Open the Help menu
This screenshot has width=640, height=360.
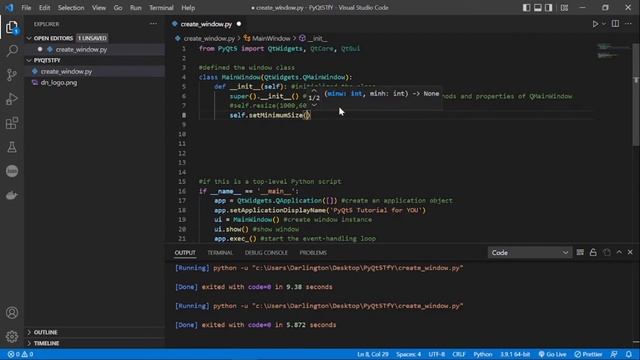click(x=188, y=8)
